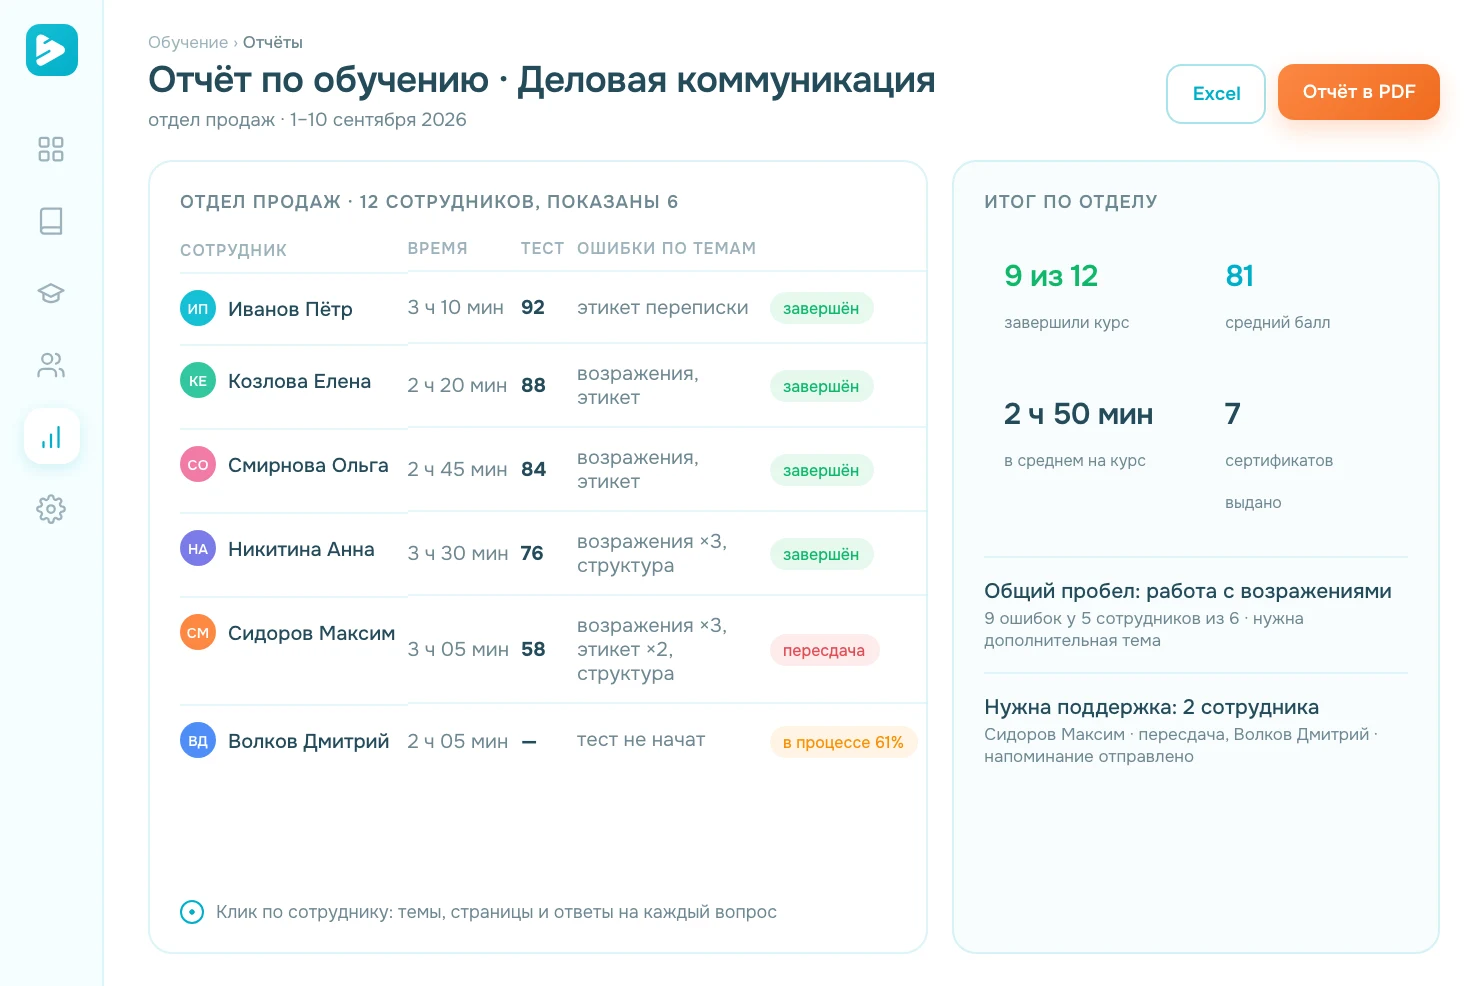The image size is (1480, 986).
Task: Open the courses book icon in sidebar
Action: click(51, 221)
